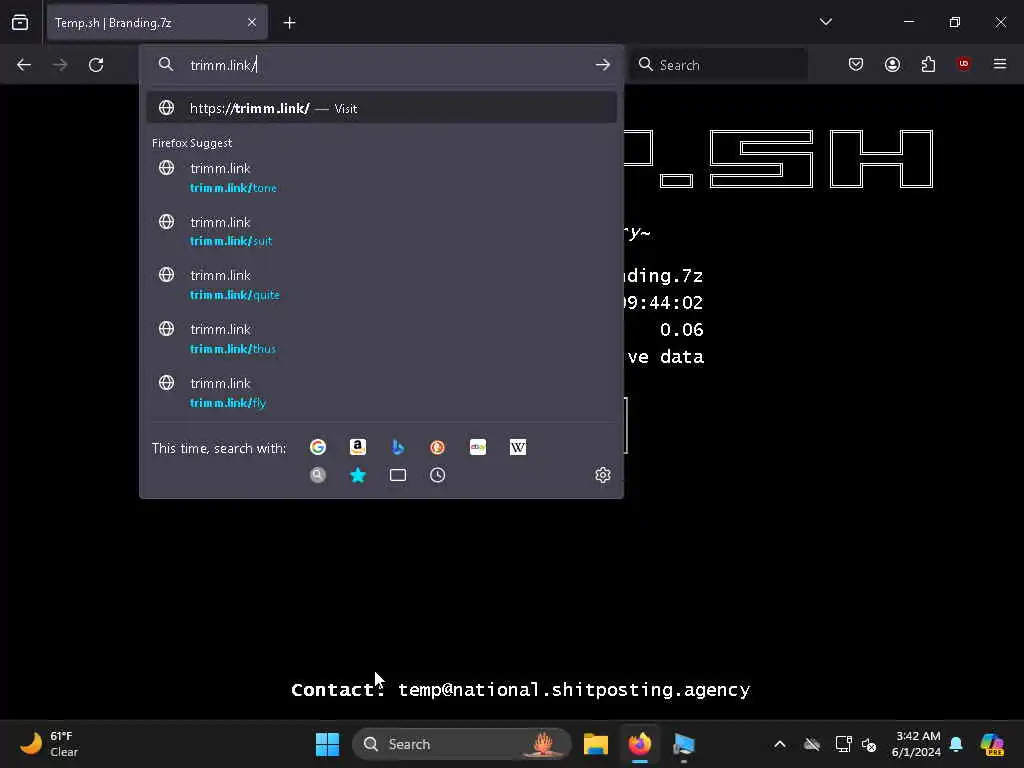
Task: Select the Temp.sh | Branding.7z tab
Action: coord(157,23)
